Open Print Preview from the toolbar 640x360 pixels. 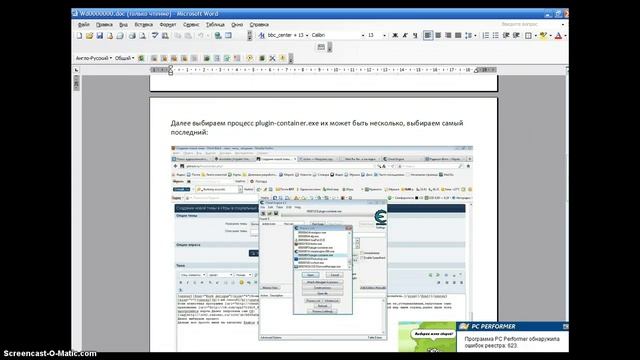(142, 36)
